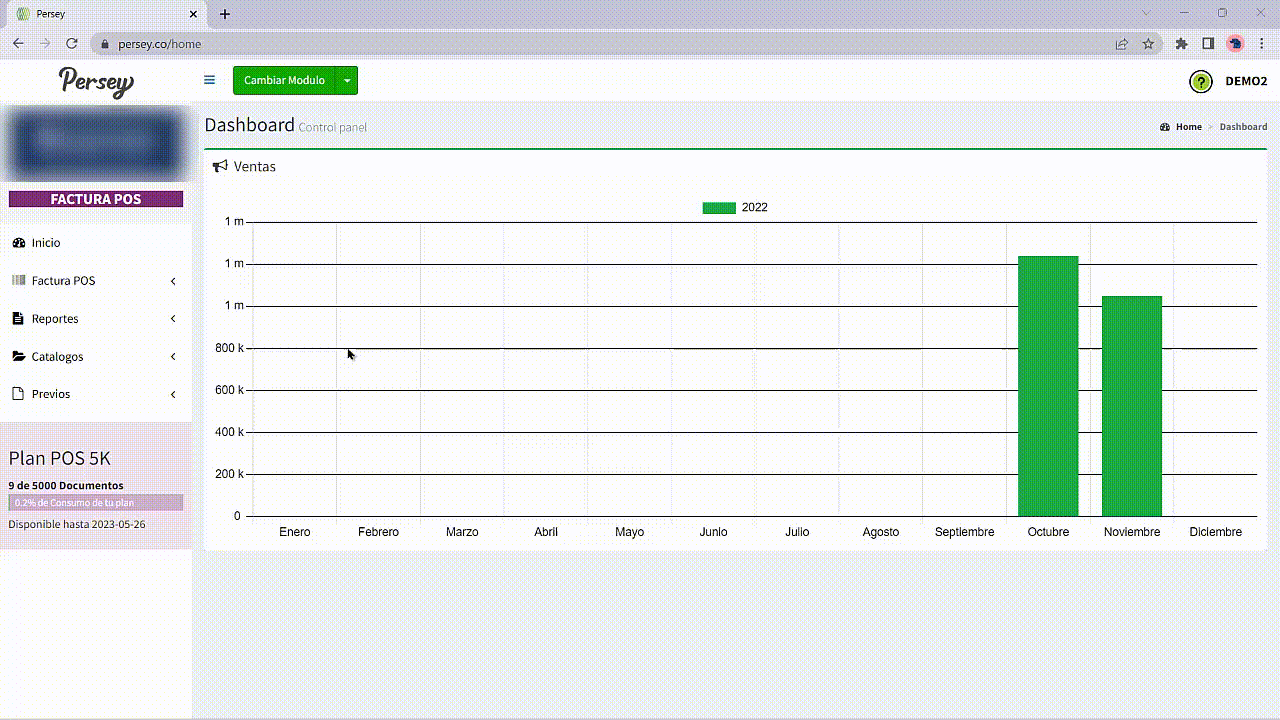Open the green help question mark icon
1280x720 pixels.
(x=1200, y=82)
